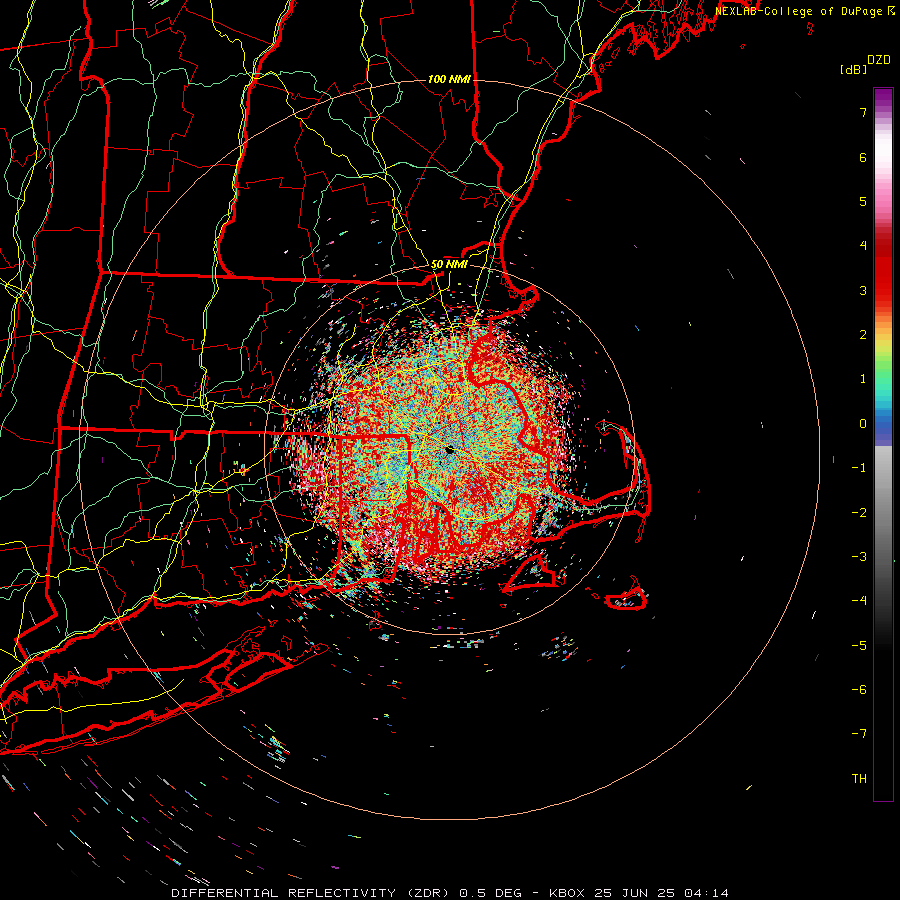Click the 100 NMI range ring label

coord(449,79)
